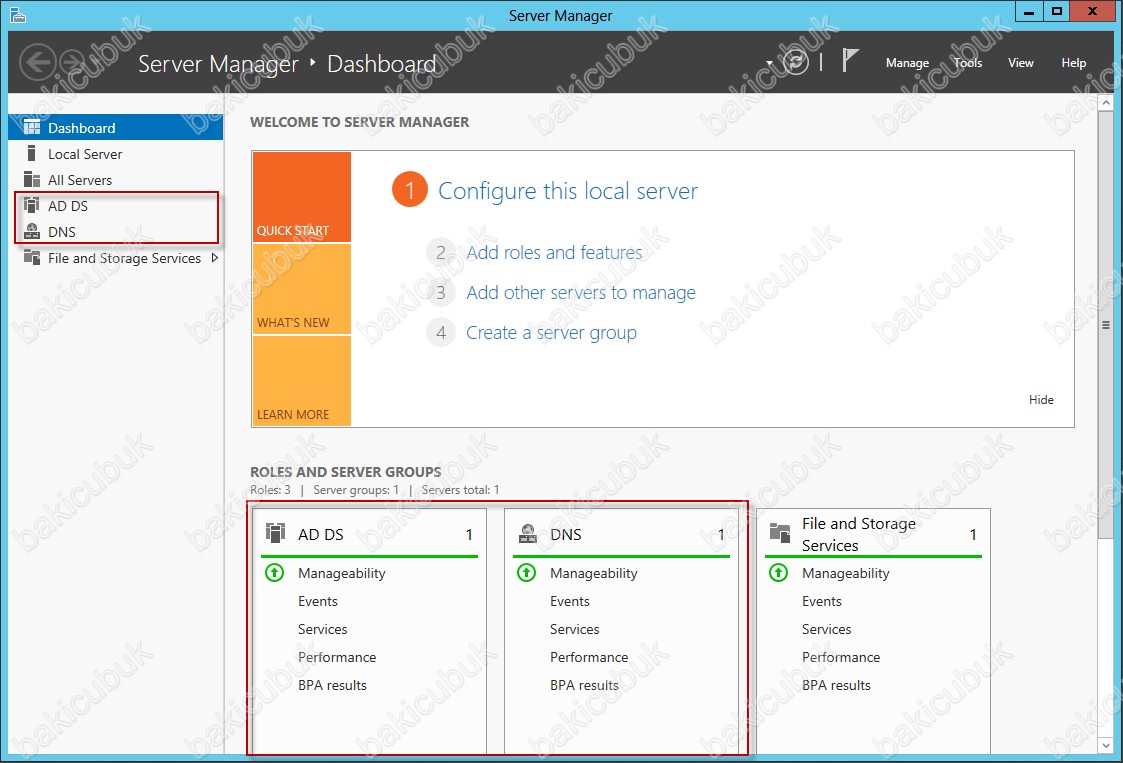Click Manageability in the DNS tile
This screenshot has width=1123, height=763.
tap(594, 573)
